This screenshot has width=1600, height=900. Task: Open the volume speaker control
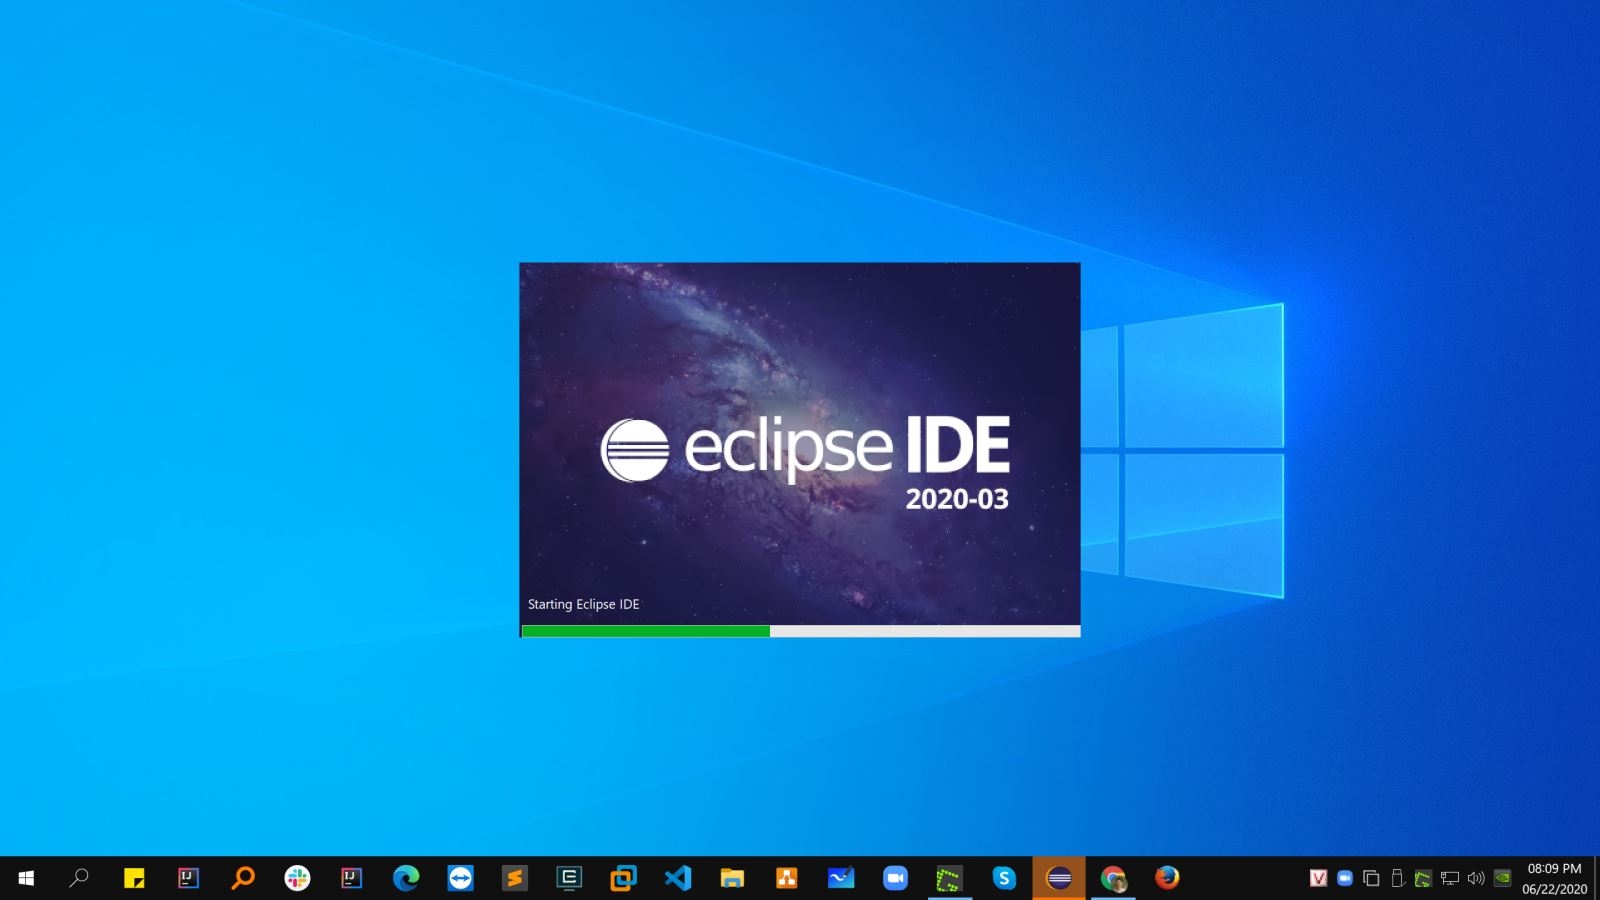coord(1476,878)
